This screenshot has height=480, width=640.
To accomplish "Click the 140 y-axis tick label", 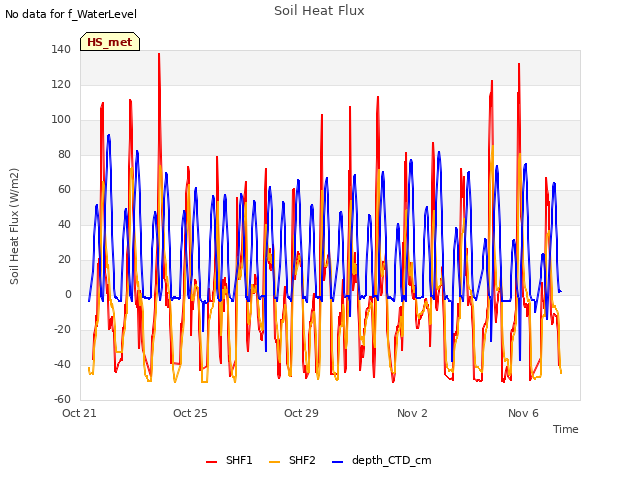I will click(61, 49).
